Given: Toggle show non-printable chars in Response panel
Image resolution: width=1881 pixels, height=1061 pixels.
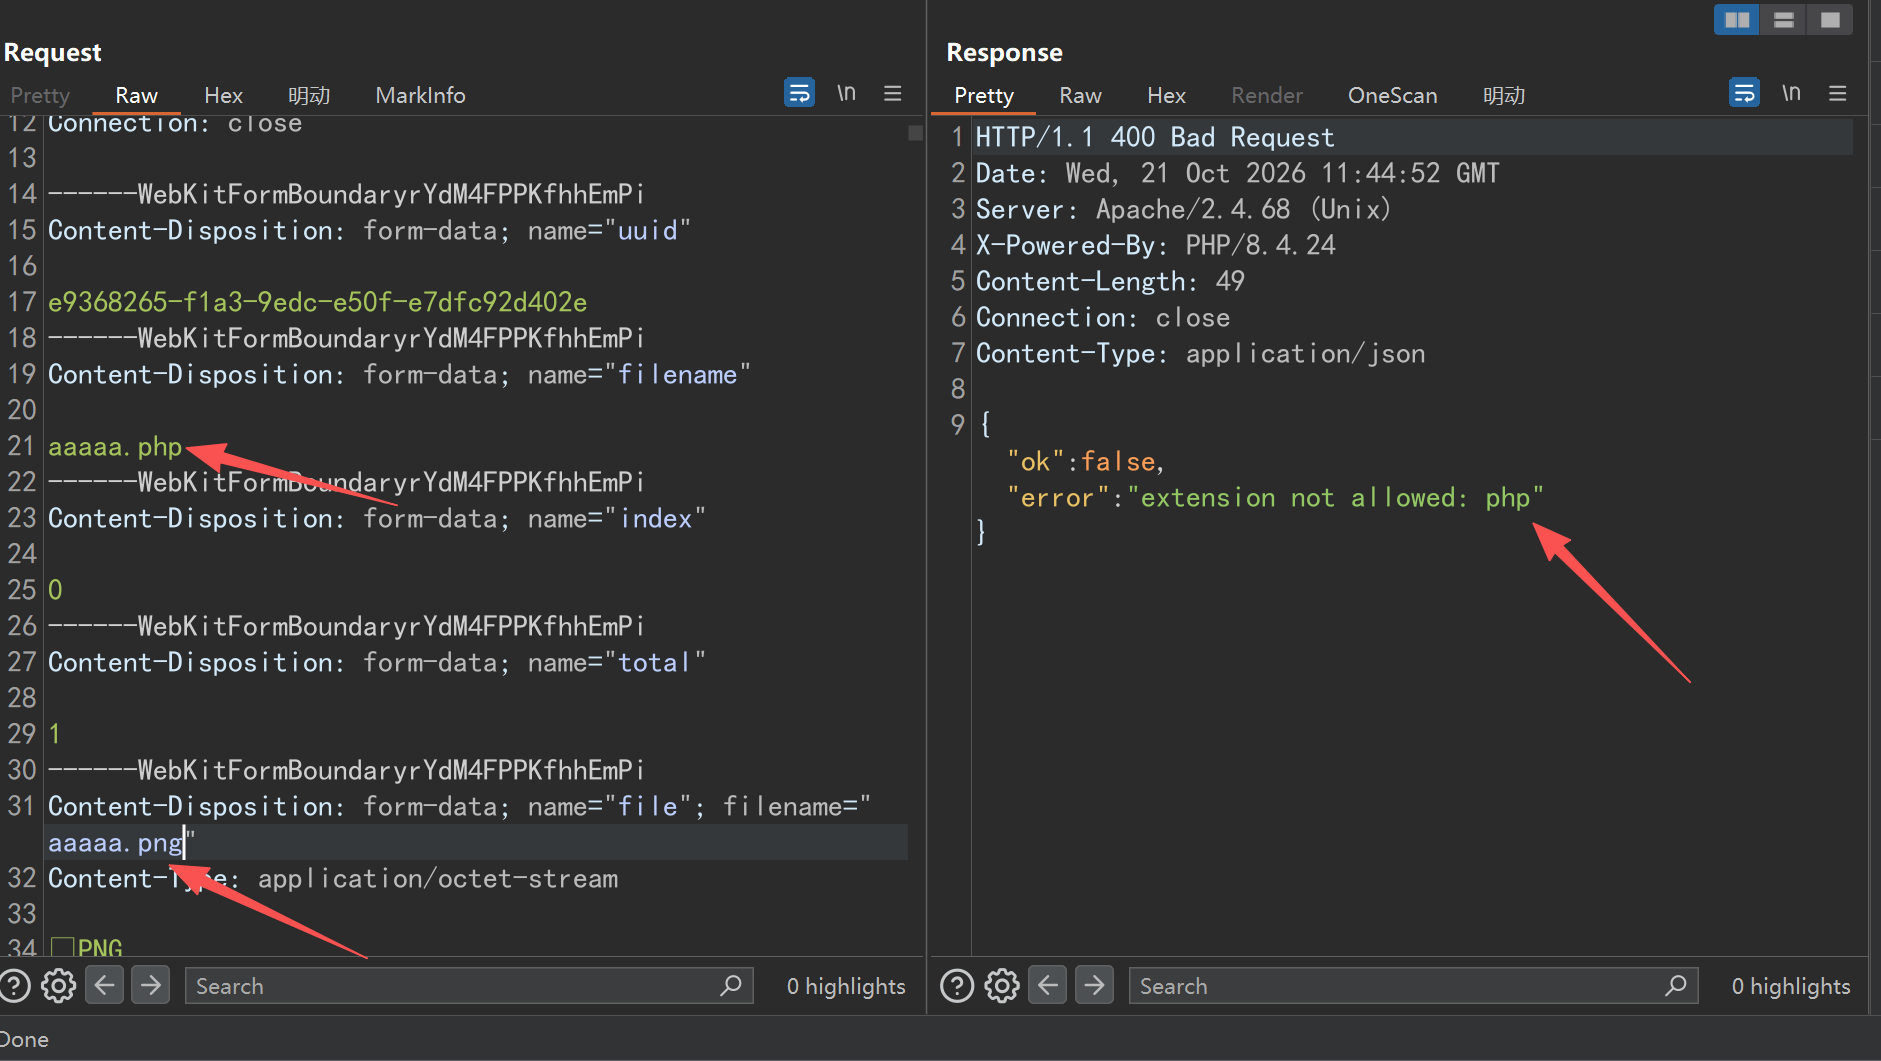Looking at the screenshot, I should click(1791, 93).
